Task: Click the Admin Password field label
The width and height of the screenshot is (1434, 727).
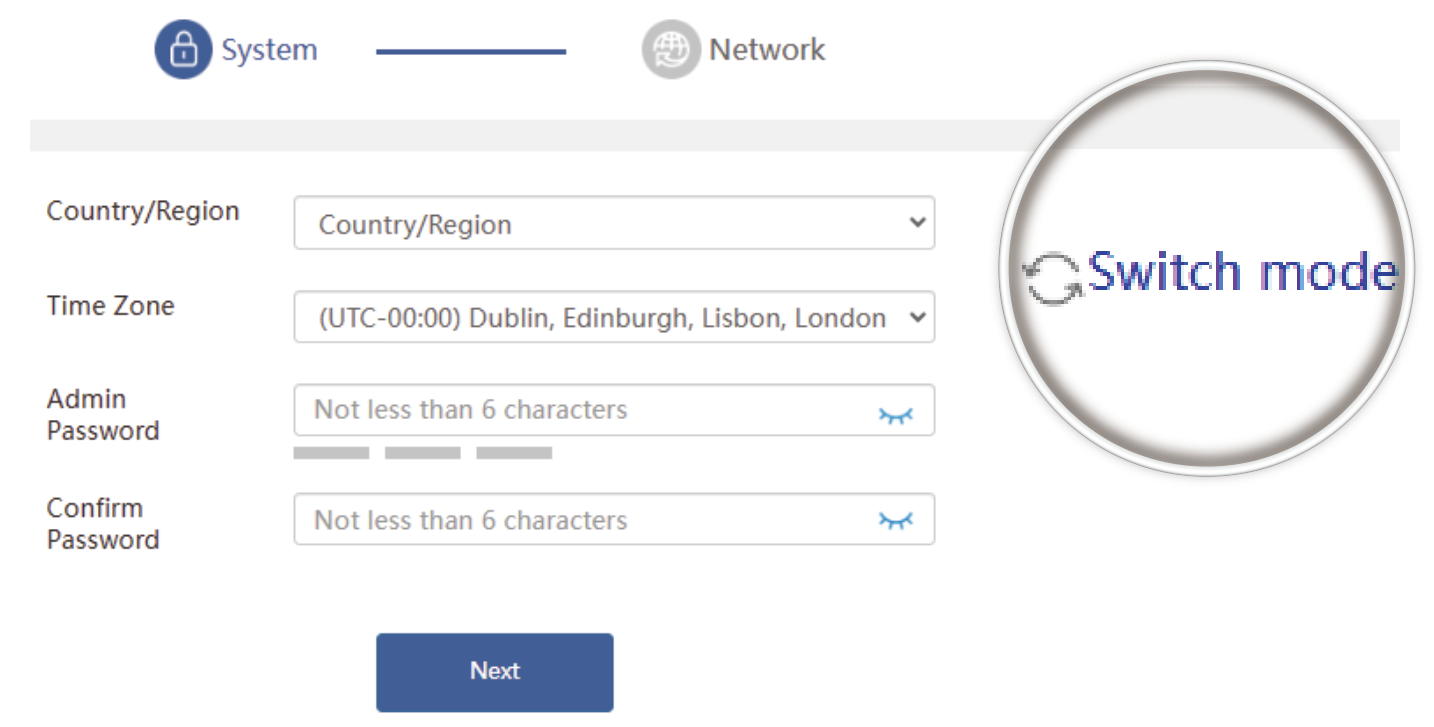Action: pyautogui.click(x=102, y=415)
